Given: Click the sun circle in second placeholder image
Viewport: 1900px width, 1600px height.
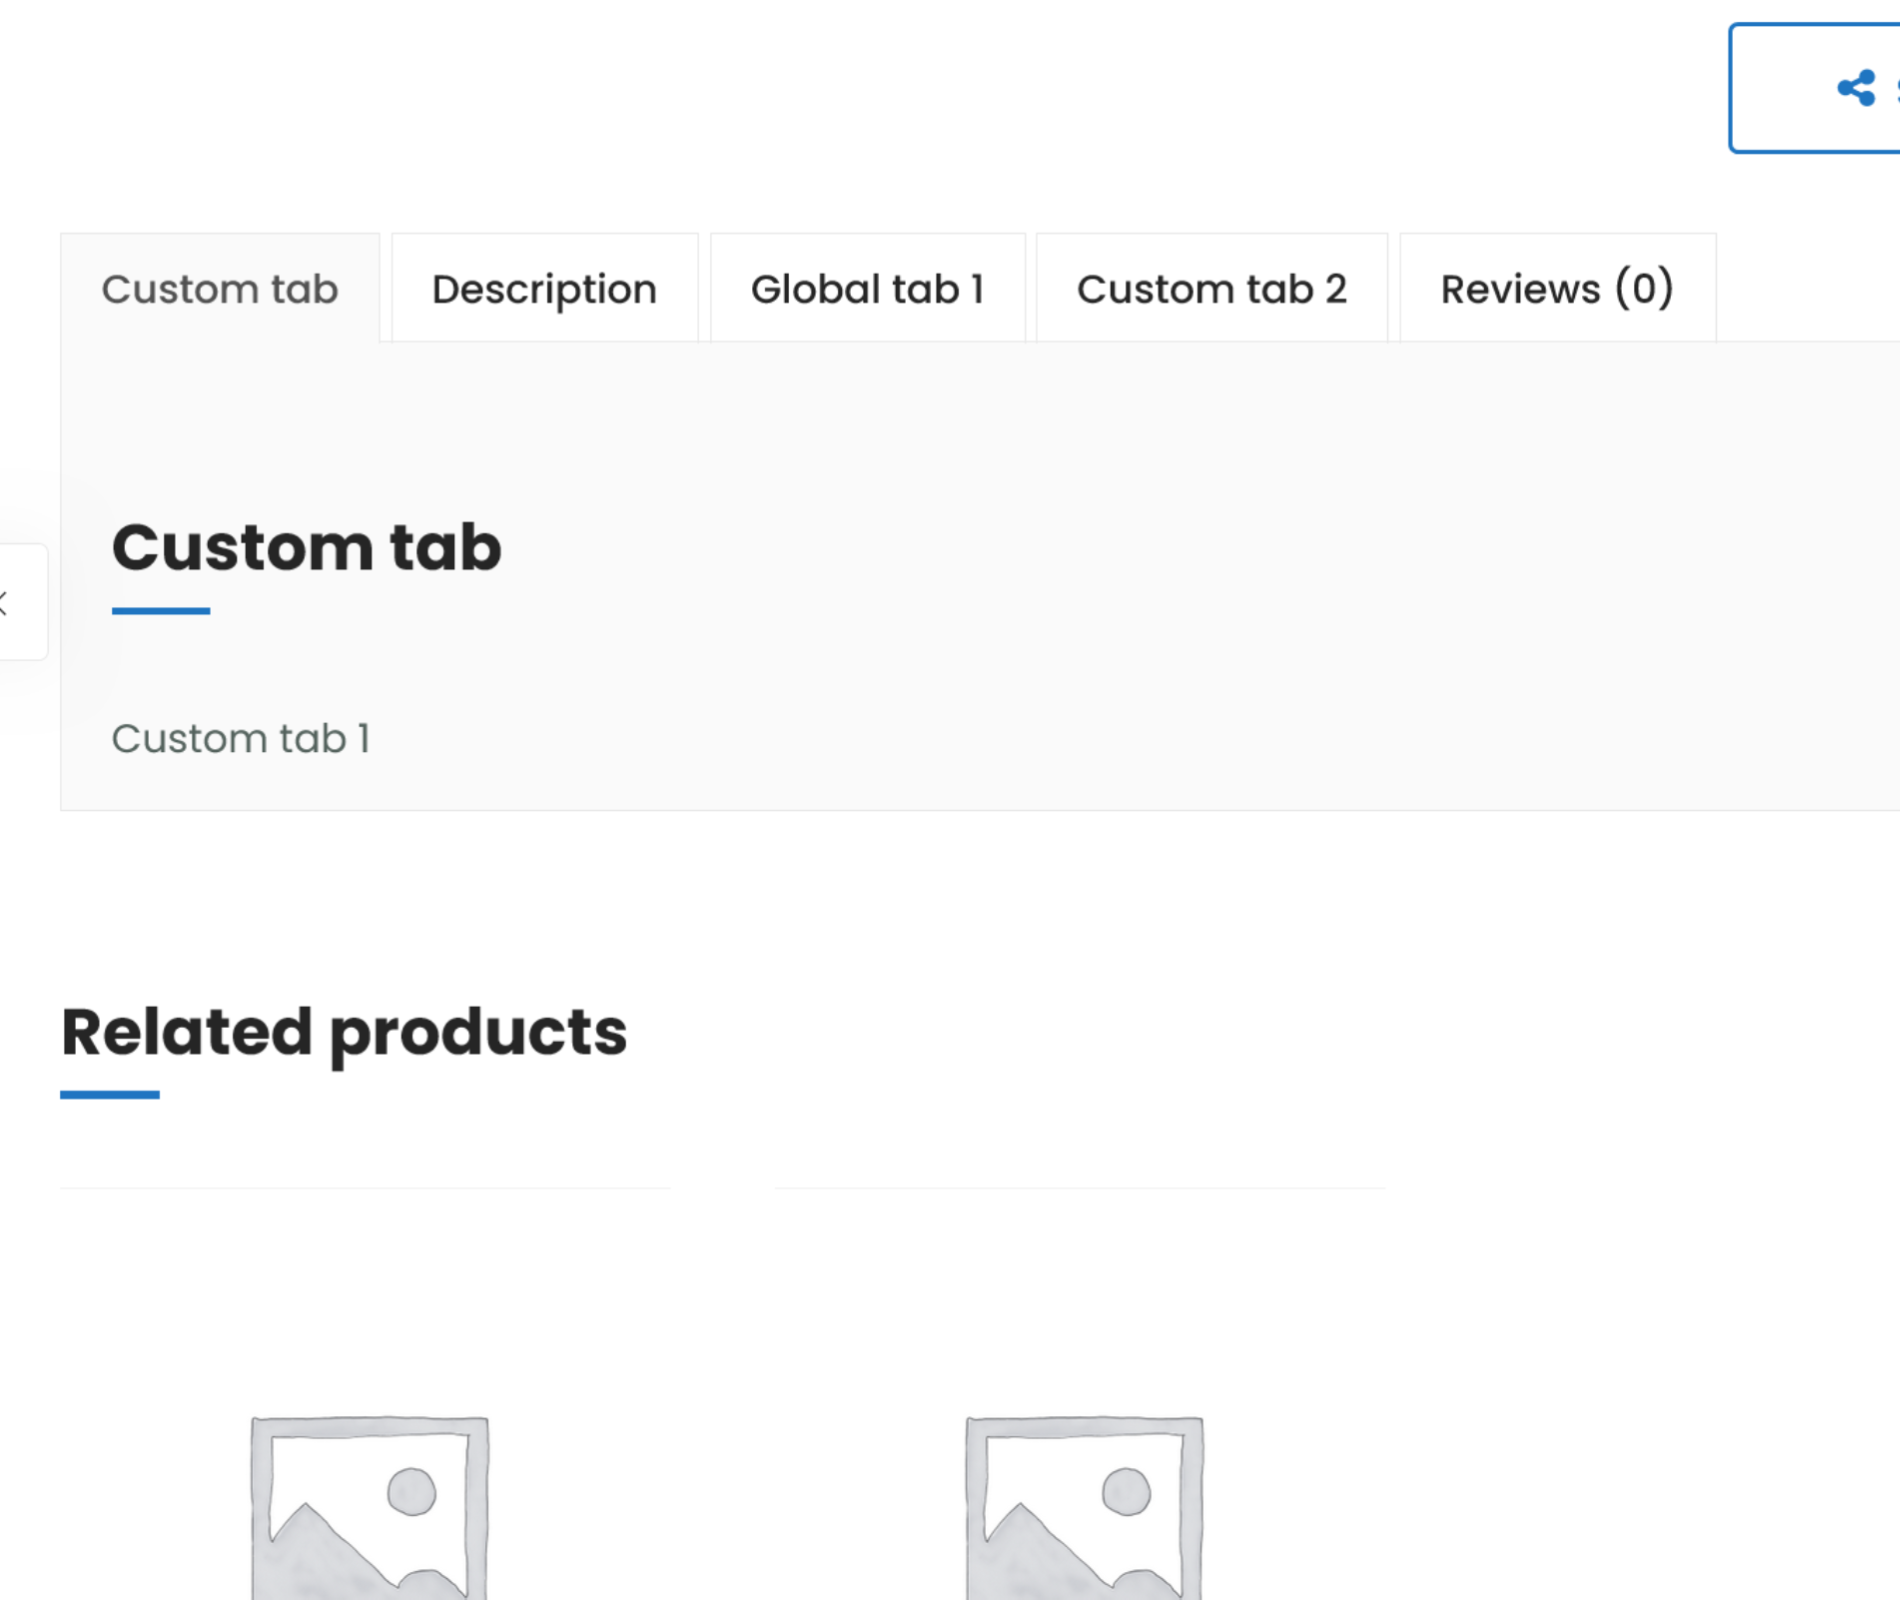Looking at the screenshot, I should click(1126, 1492).
